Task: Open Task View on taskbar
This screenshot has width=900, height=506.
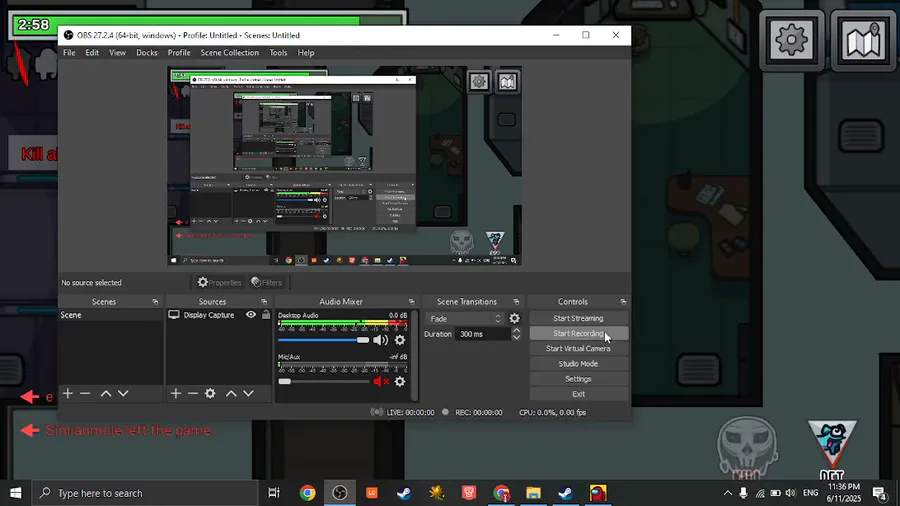Action: coord(274,493)
